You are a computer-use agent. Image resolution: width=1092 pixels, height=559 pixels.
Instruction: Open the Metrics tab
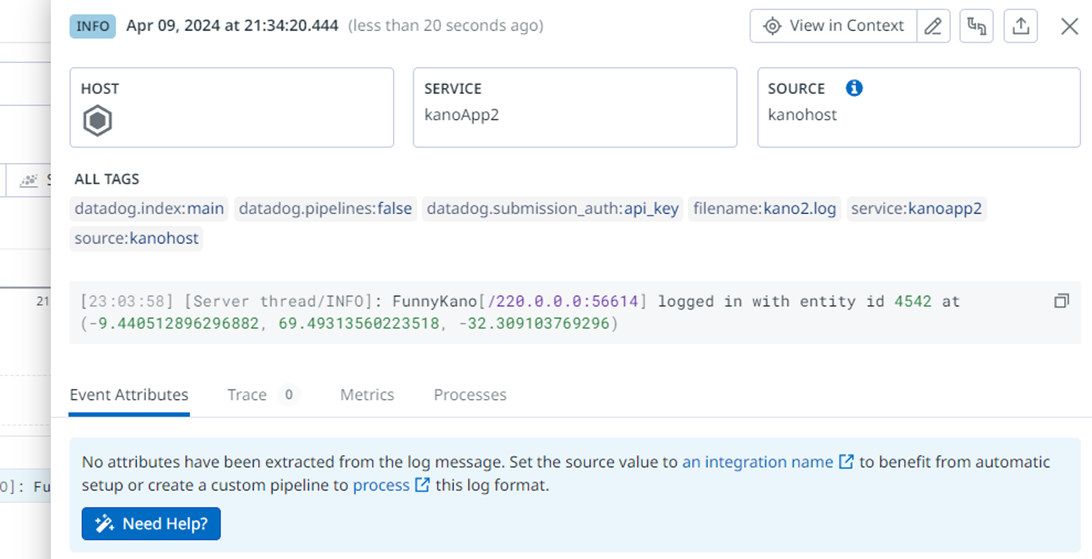point(367,395)
